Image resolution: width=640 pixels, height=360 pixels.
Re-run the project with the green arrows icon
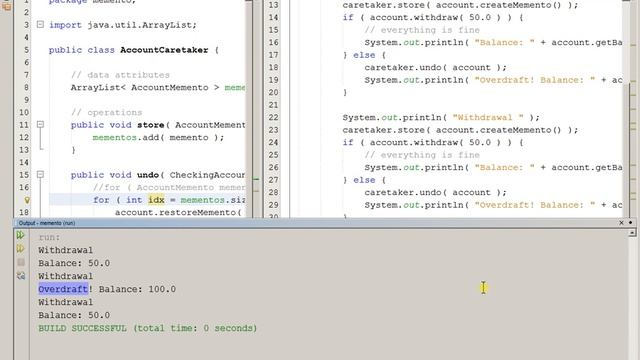coord(20,235)
